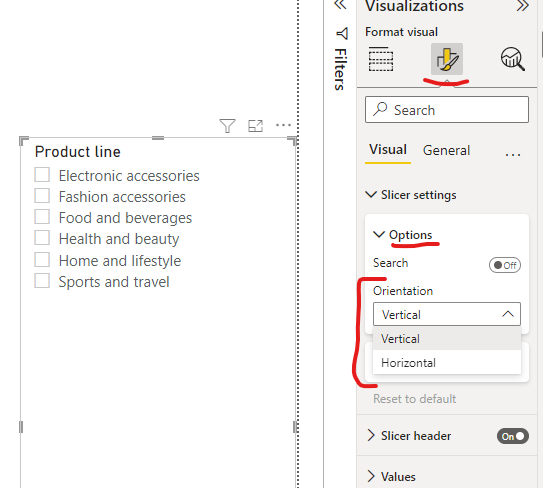Collapse the Slicer settings section
The width and height of the screenshot is (543, 488).
pos(371,195)
